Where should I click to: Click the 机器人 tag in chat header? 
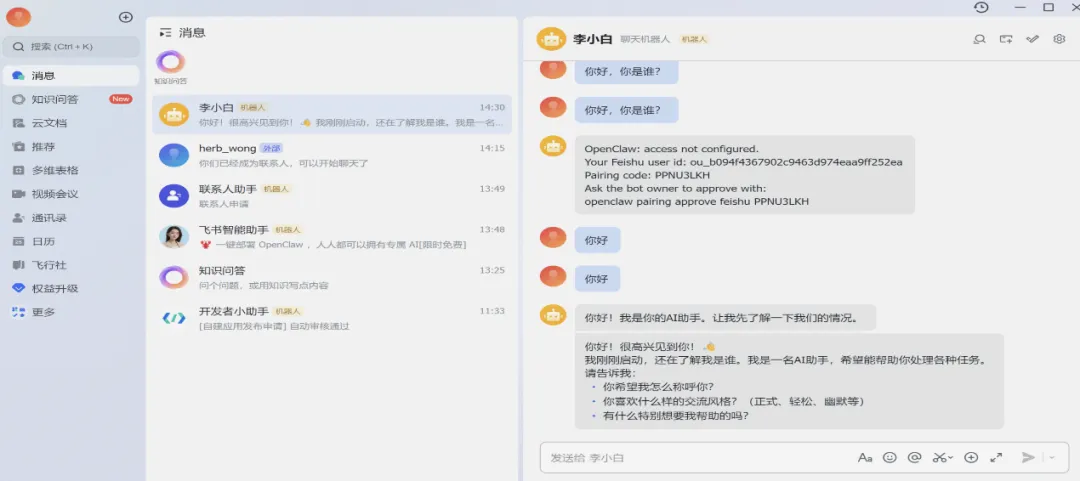[x=694, y=39]
